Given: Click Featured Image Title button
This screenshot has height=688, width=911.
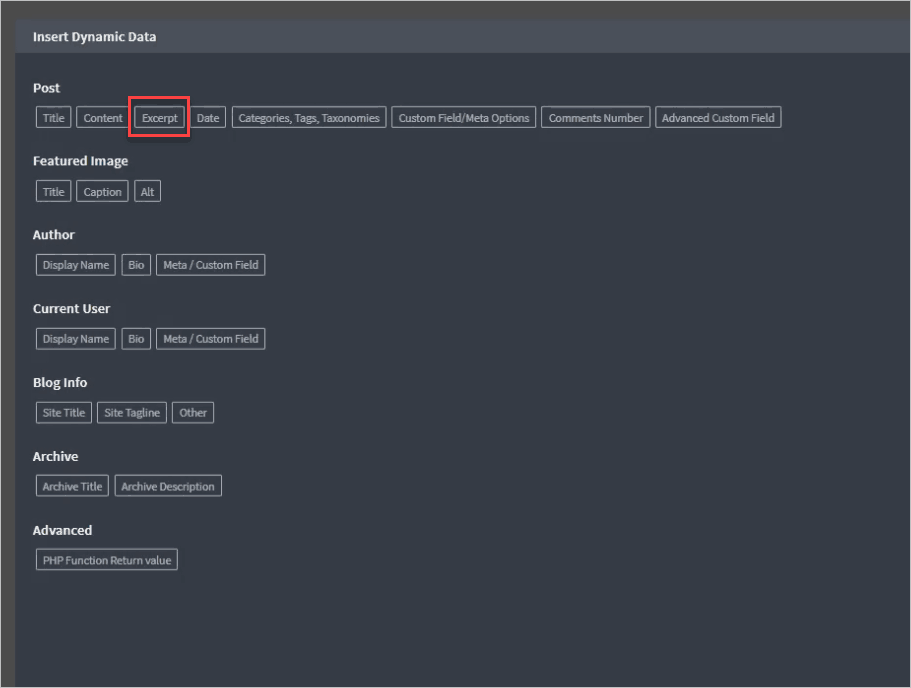Looking at the screenshot, I should point(53,192).
